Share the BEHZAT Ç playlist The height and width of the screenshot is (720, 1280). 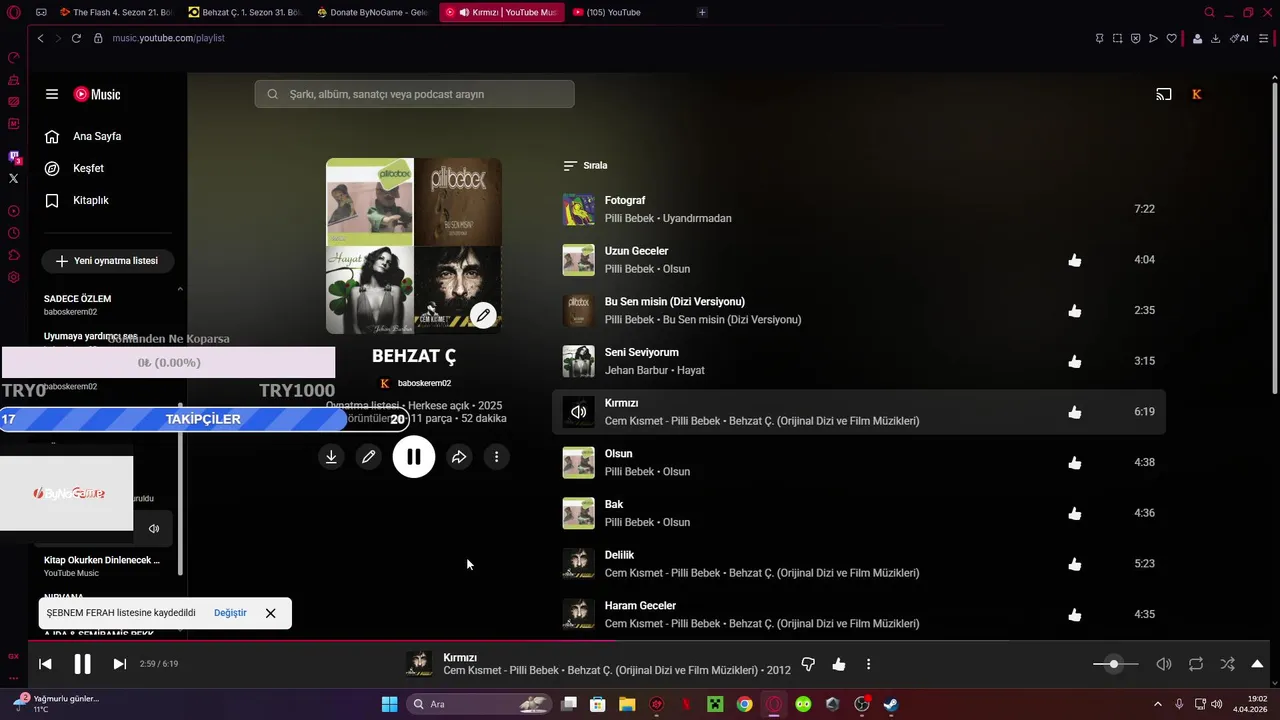point(459,457)
